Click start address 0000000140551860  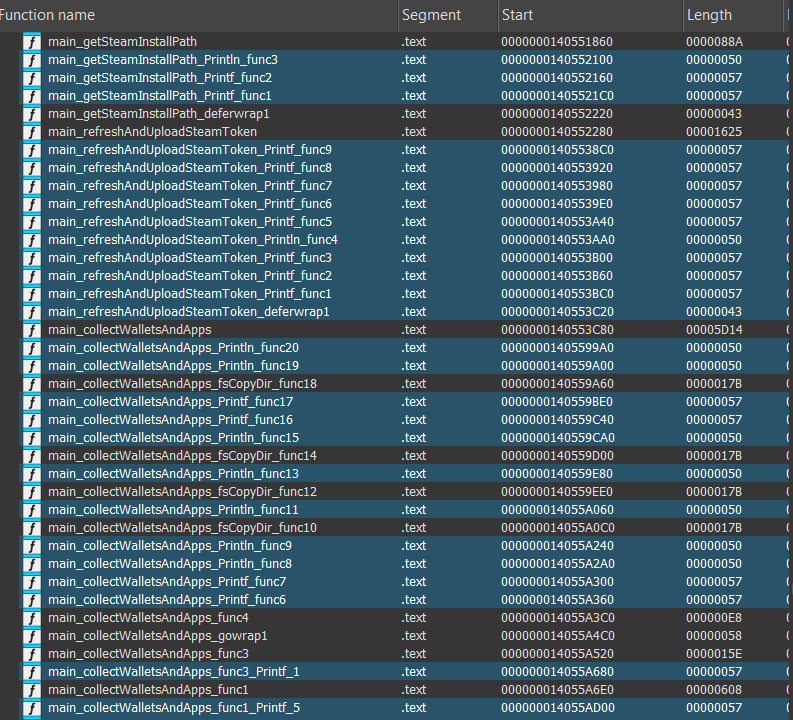pos(557,42)
